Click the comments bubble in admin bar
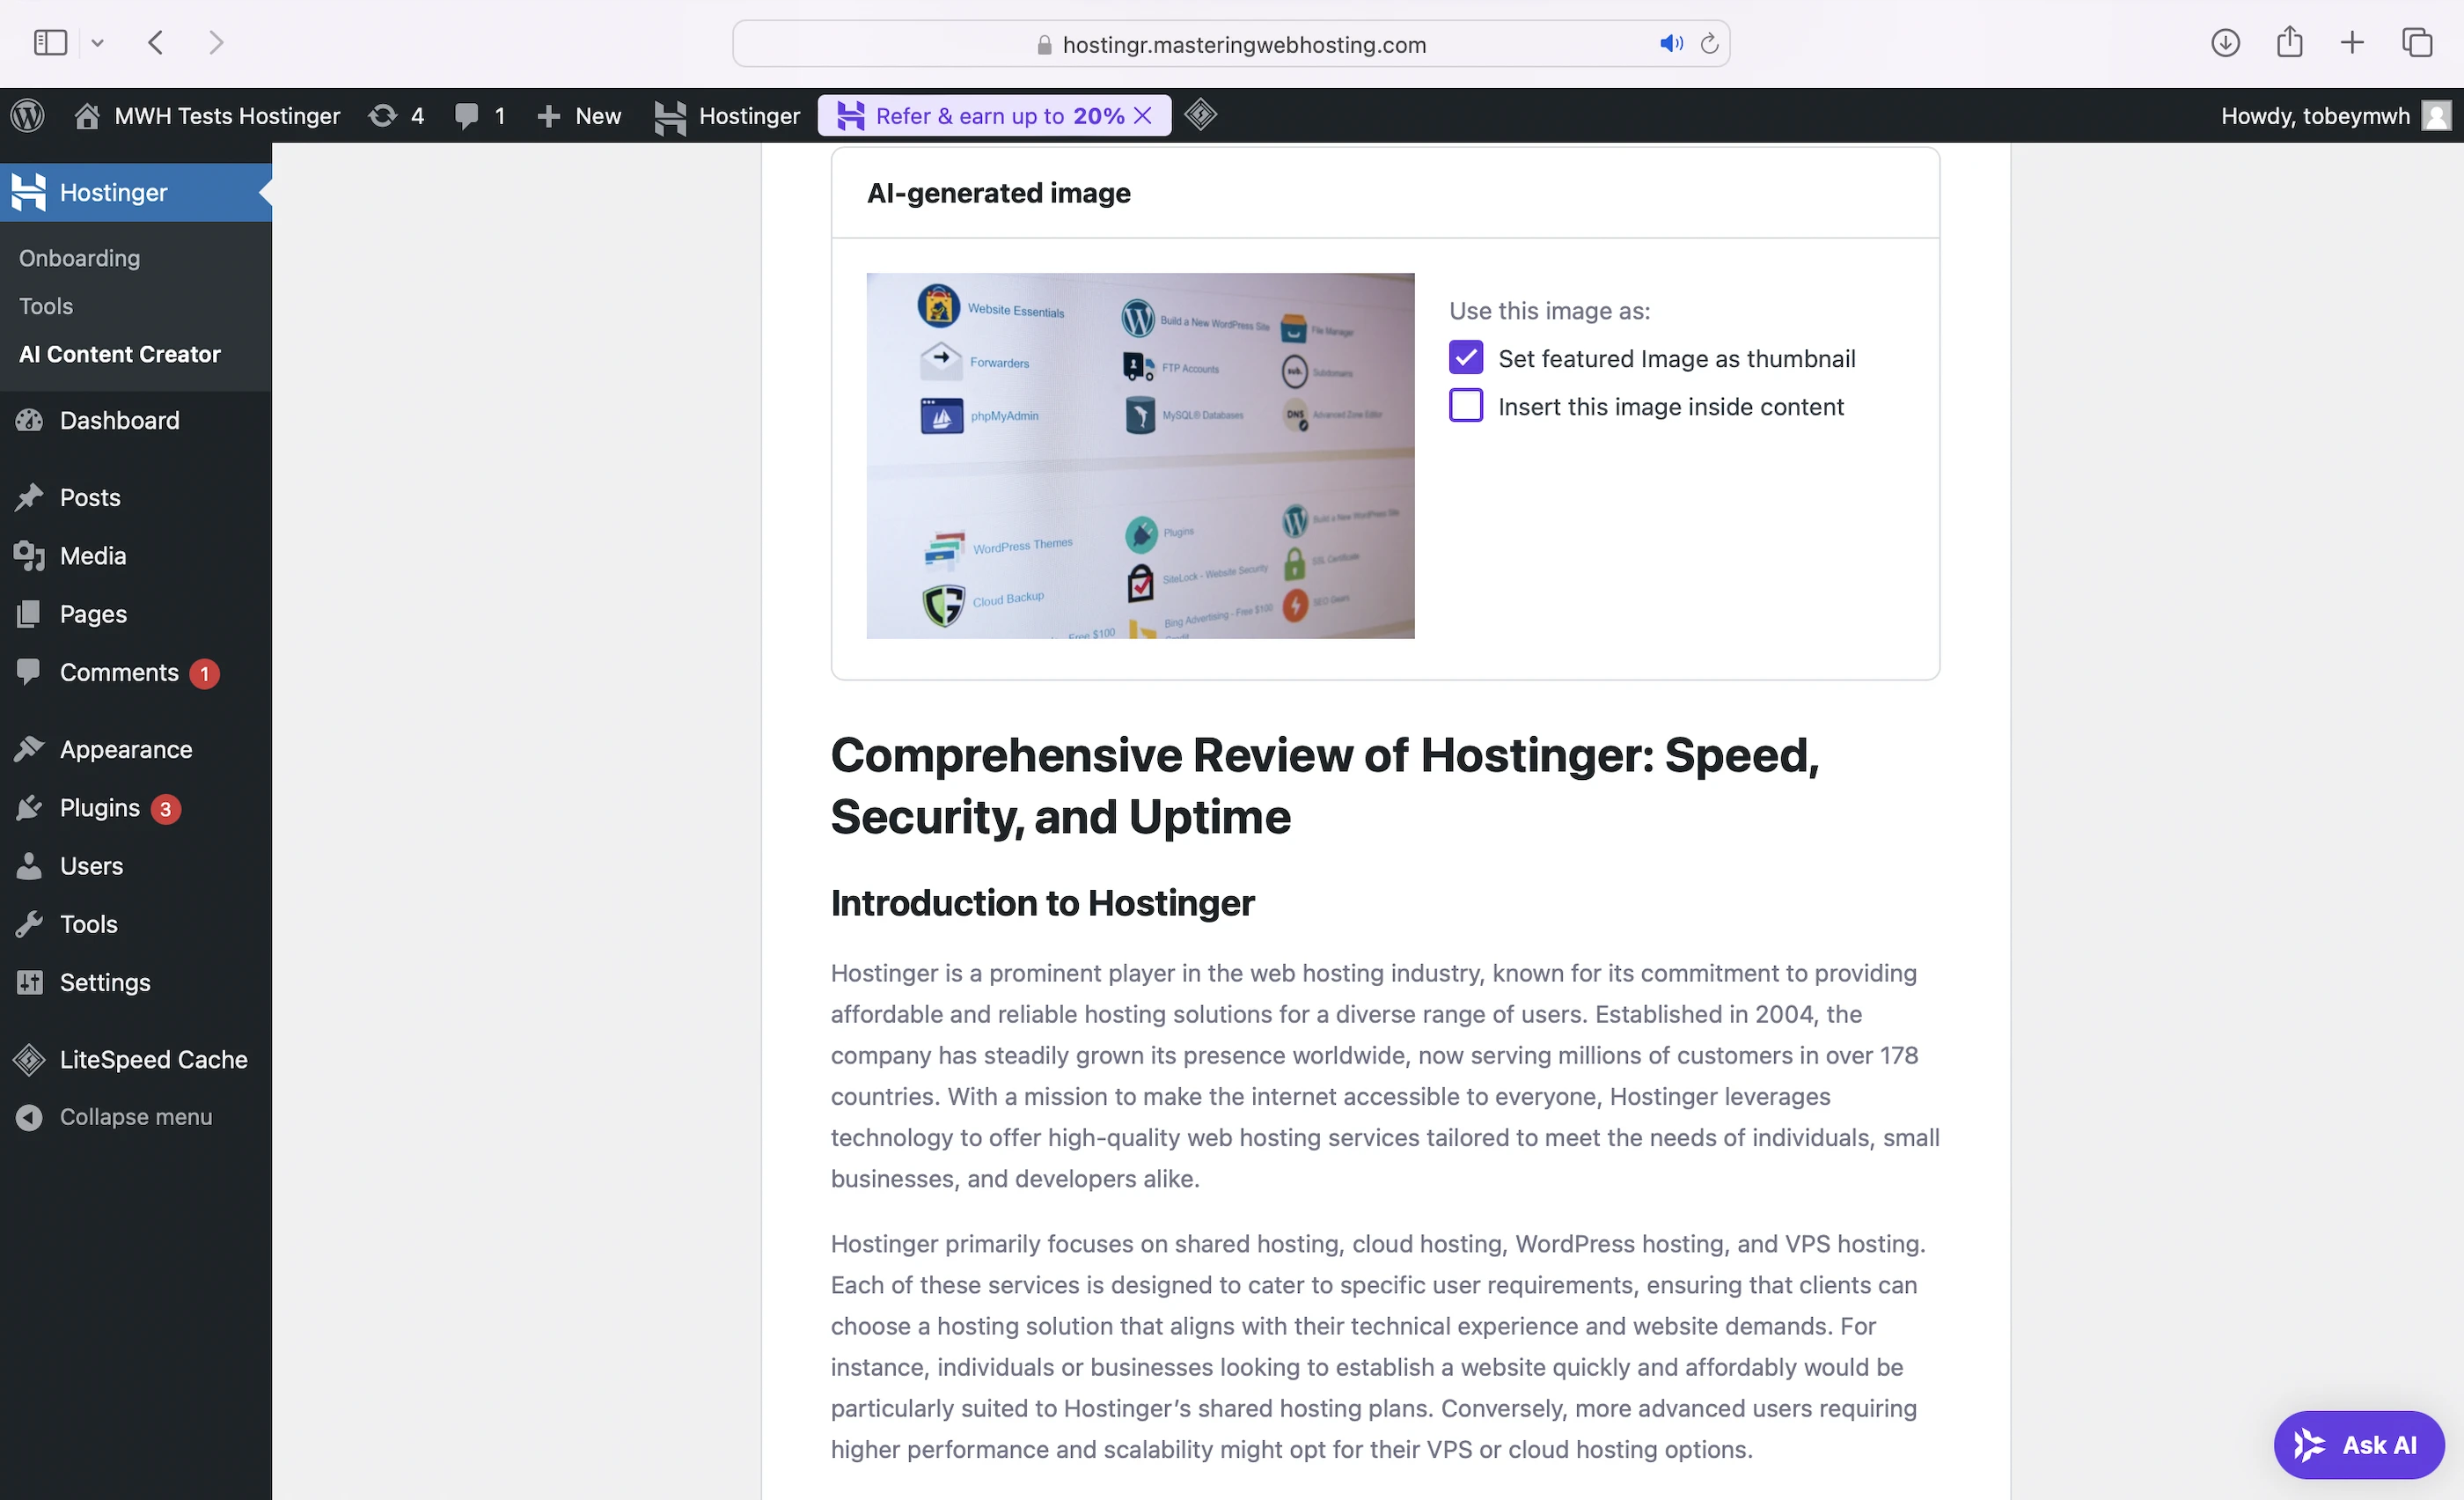The image size is (2464, 1500). click(480, 116)
